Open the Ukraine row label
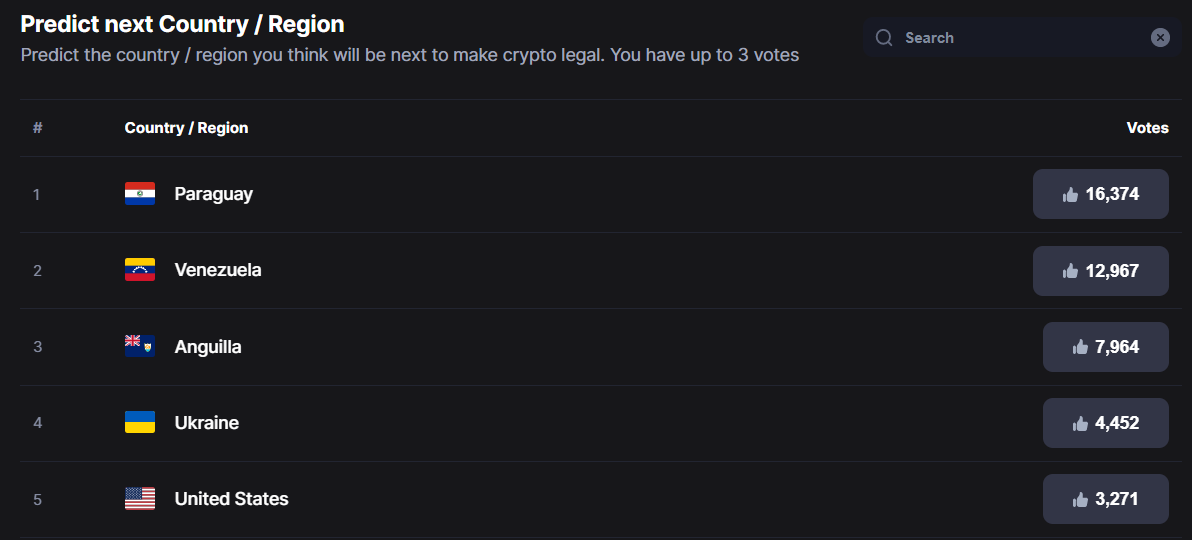 pyautogui.click(x=207, y=423)
